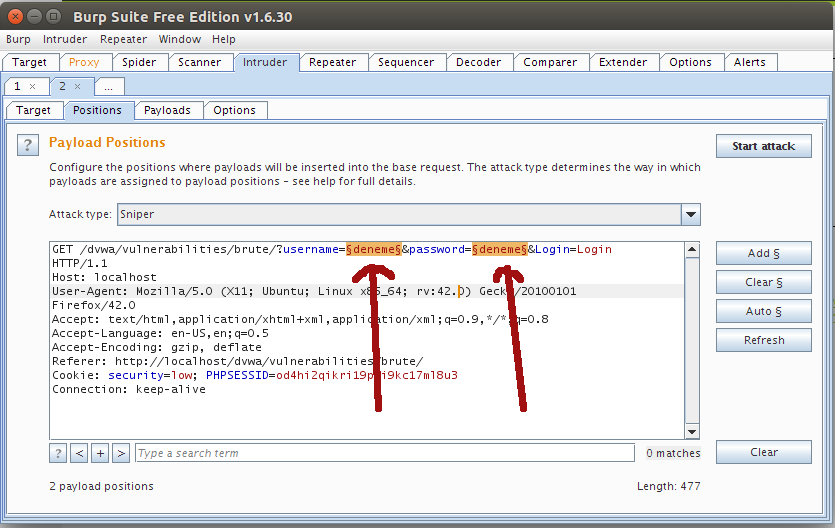835x528 pixels.
Task: Switch to the Alerts tab
Action: pyautogui.click(x=750, y=62)
